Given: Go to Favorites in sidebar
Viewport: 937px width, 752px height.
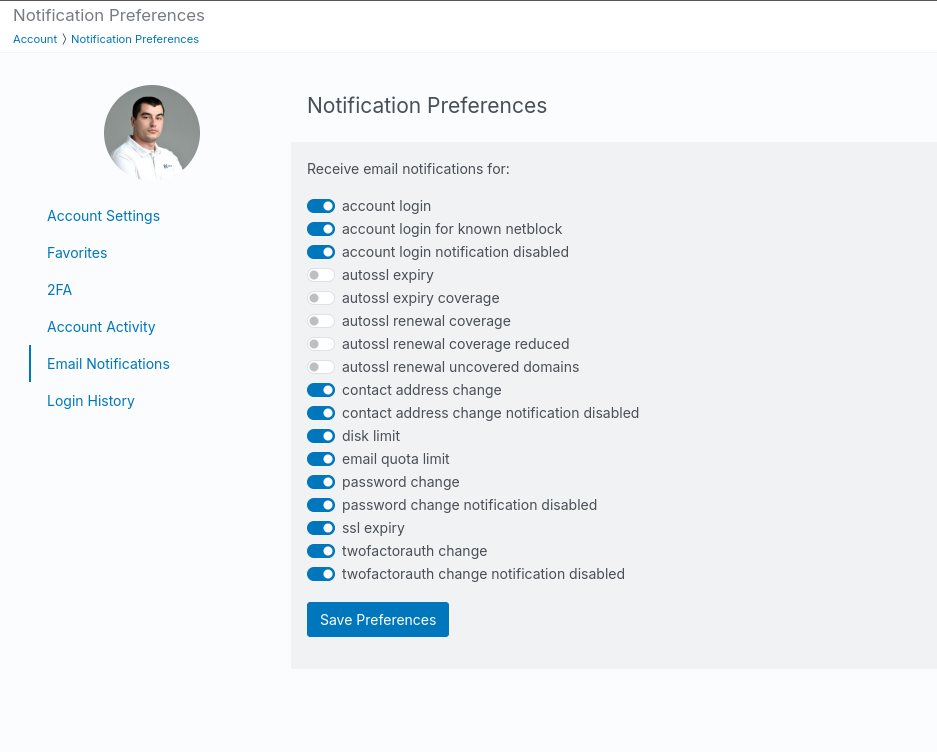Looking at the screenshot, I should pos(77,253).
